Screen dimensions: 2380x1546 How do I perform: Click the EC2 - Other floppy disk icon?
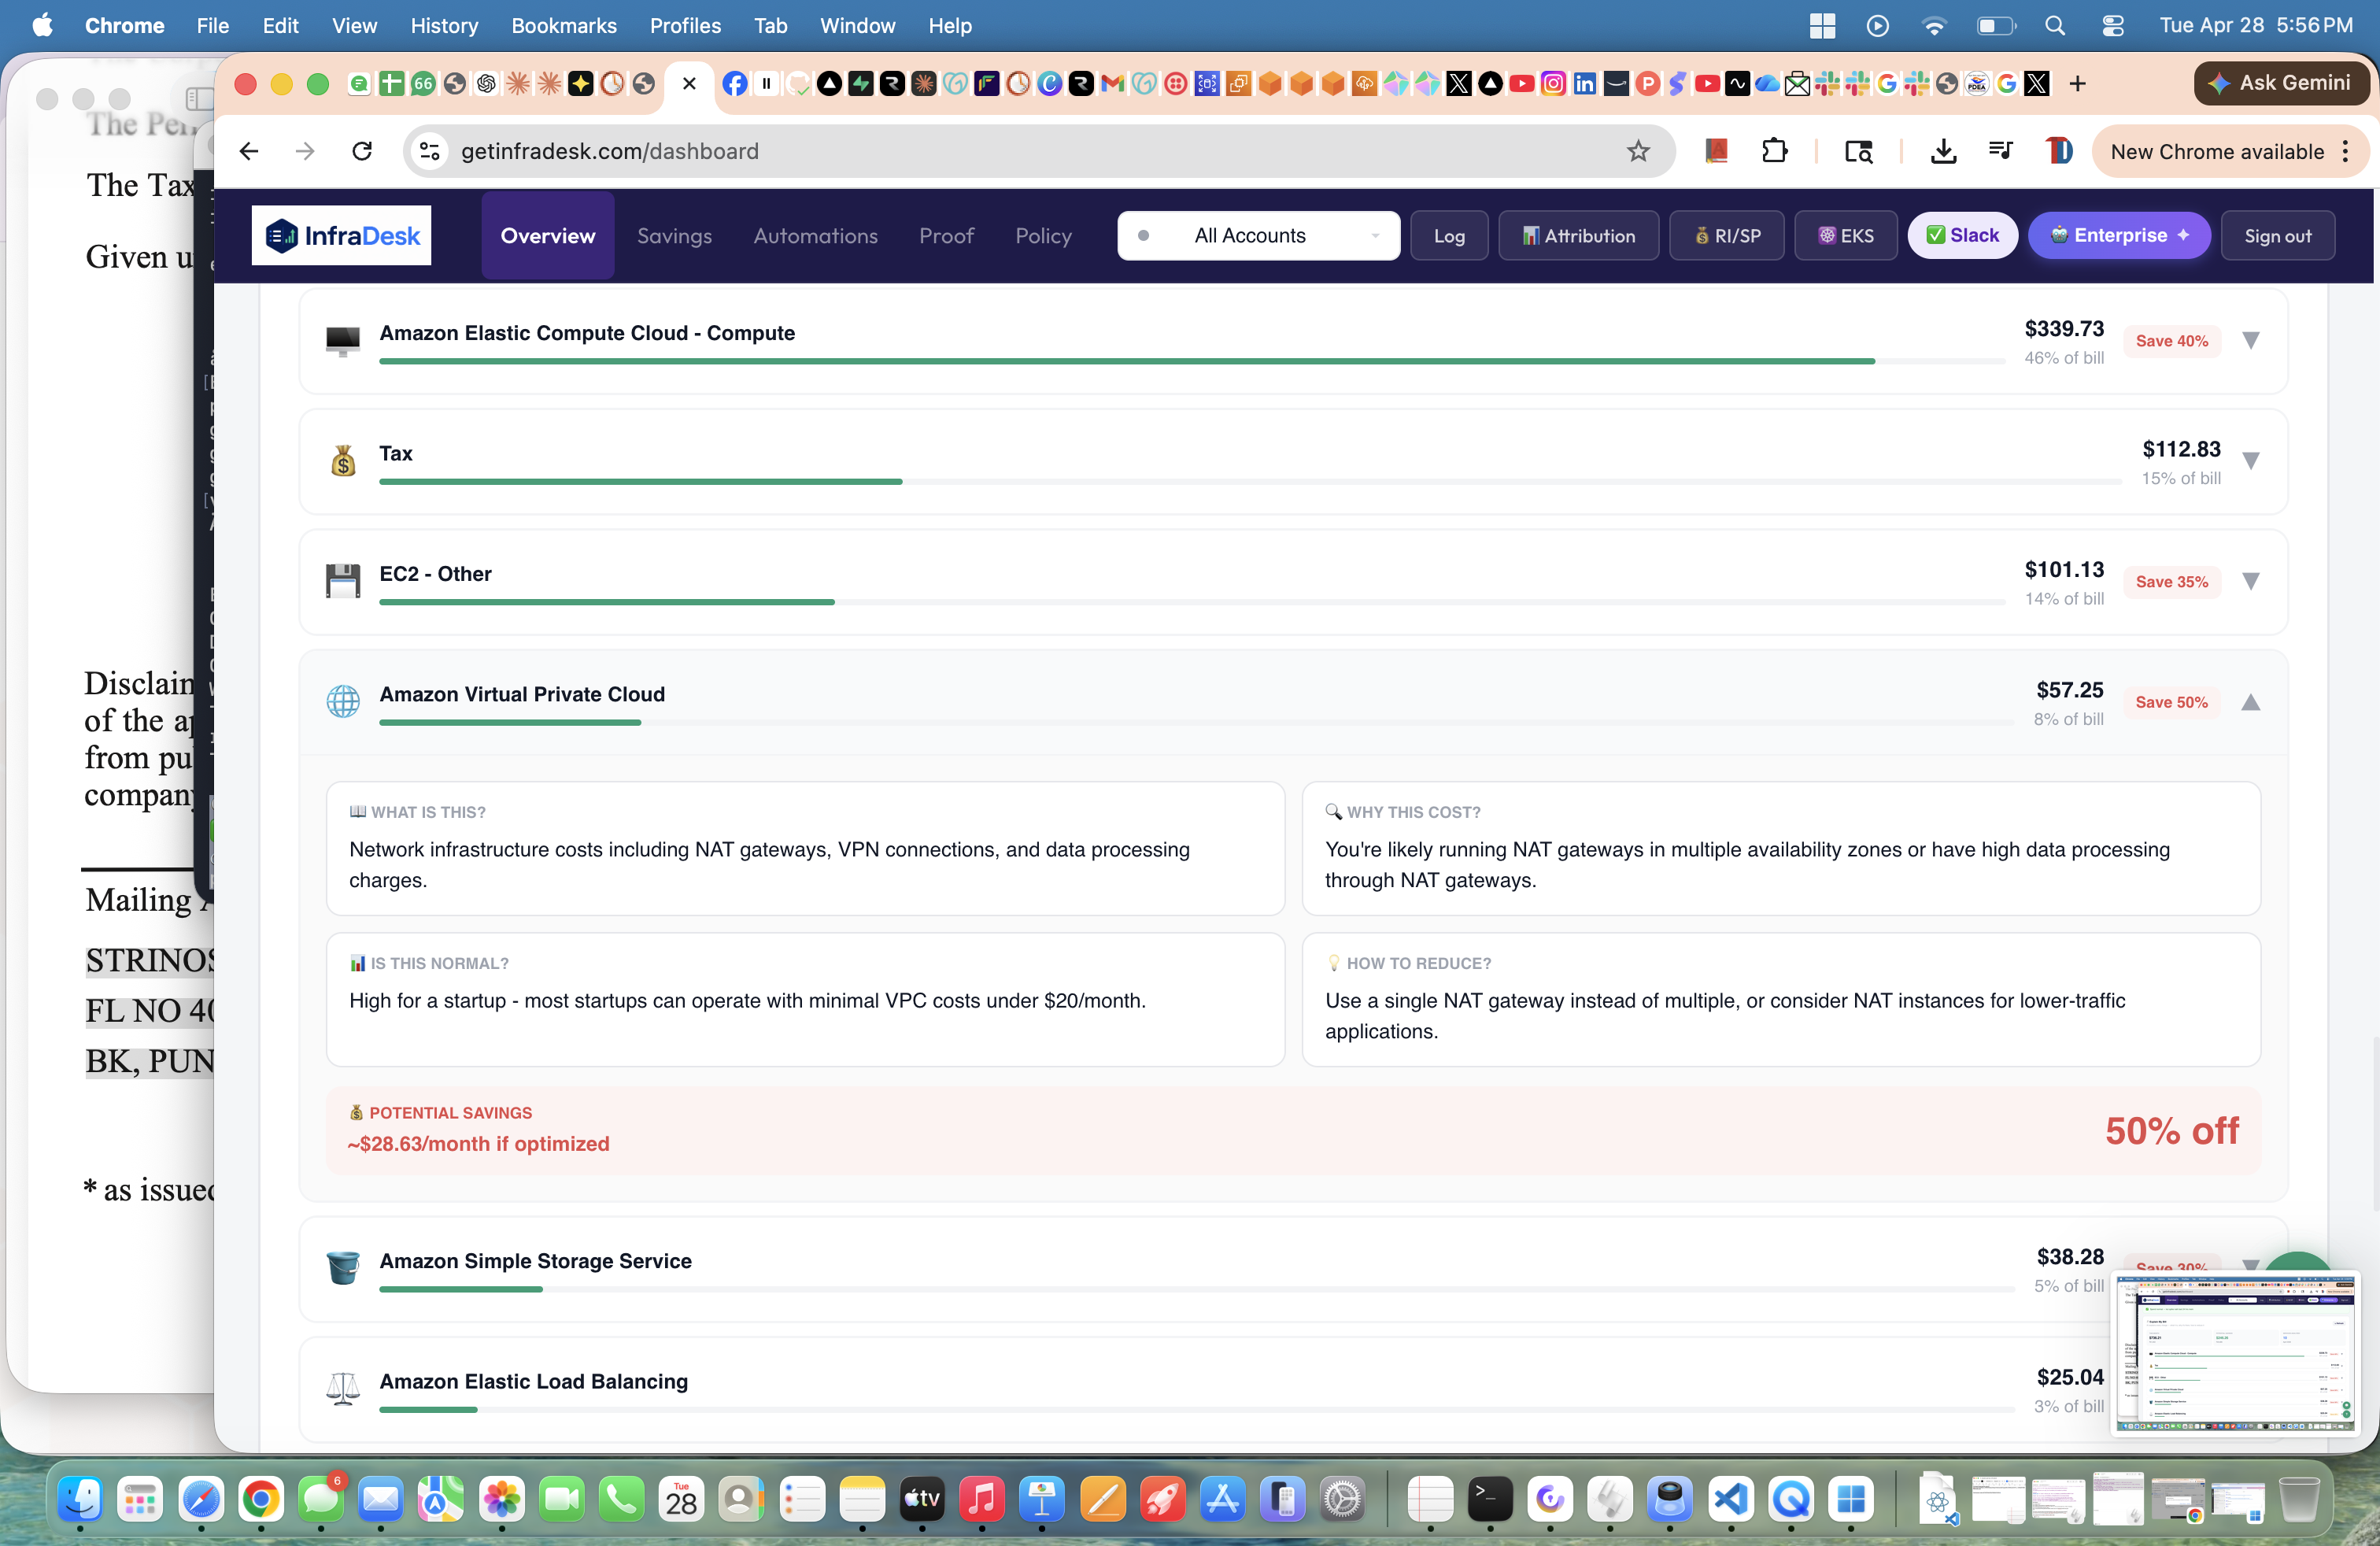point(343,581)
